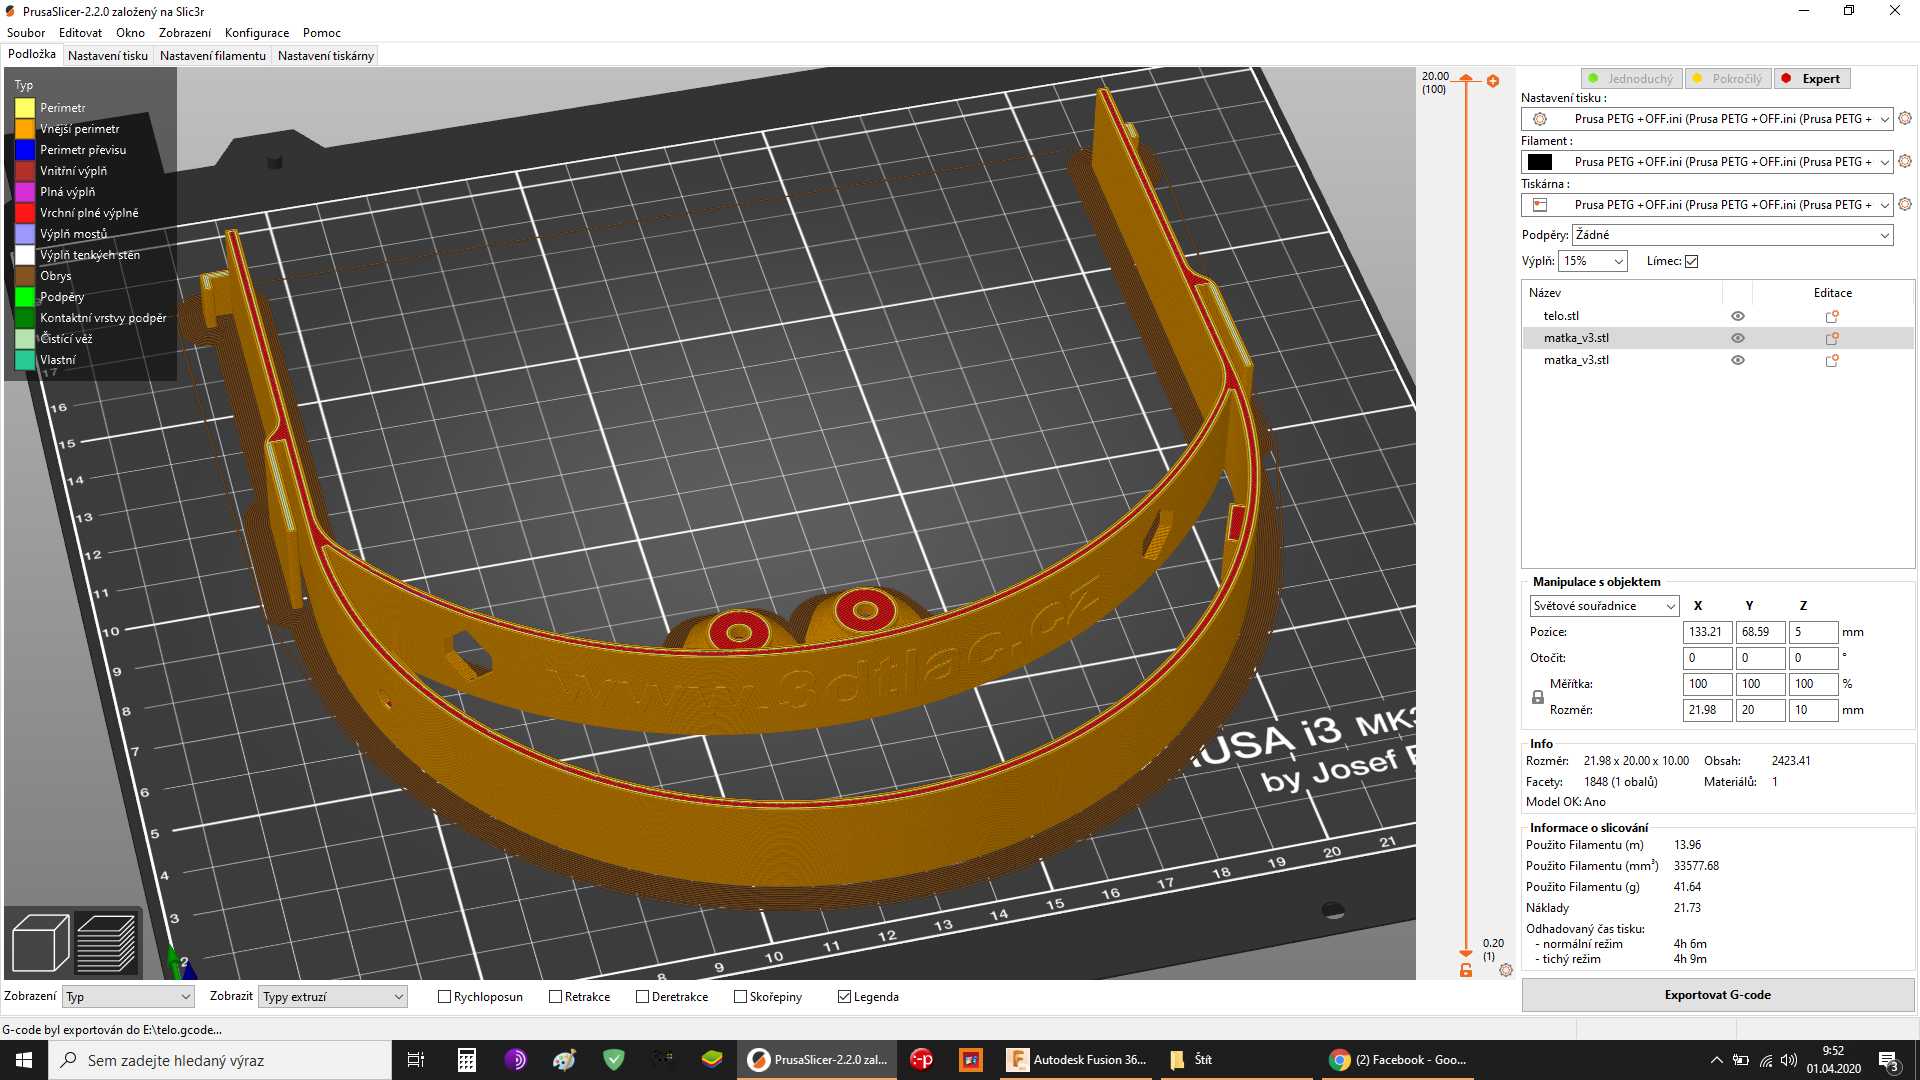1920x1080 pixels.
Task: Switch to Nastavení tiskárny tab
Action: [x=326, y=56]
